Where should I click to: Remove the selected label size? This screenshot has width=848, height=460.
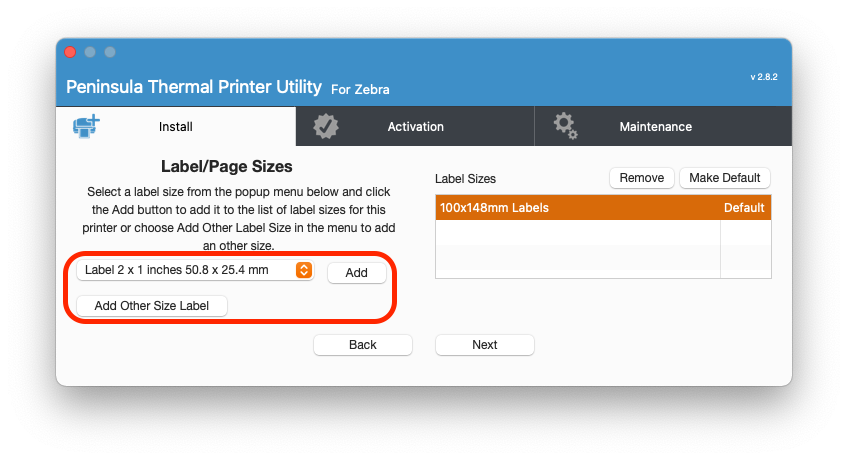tap(641, 178)
